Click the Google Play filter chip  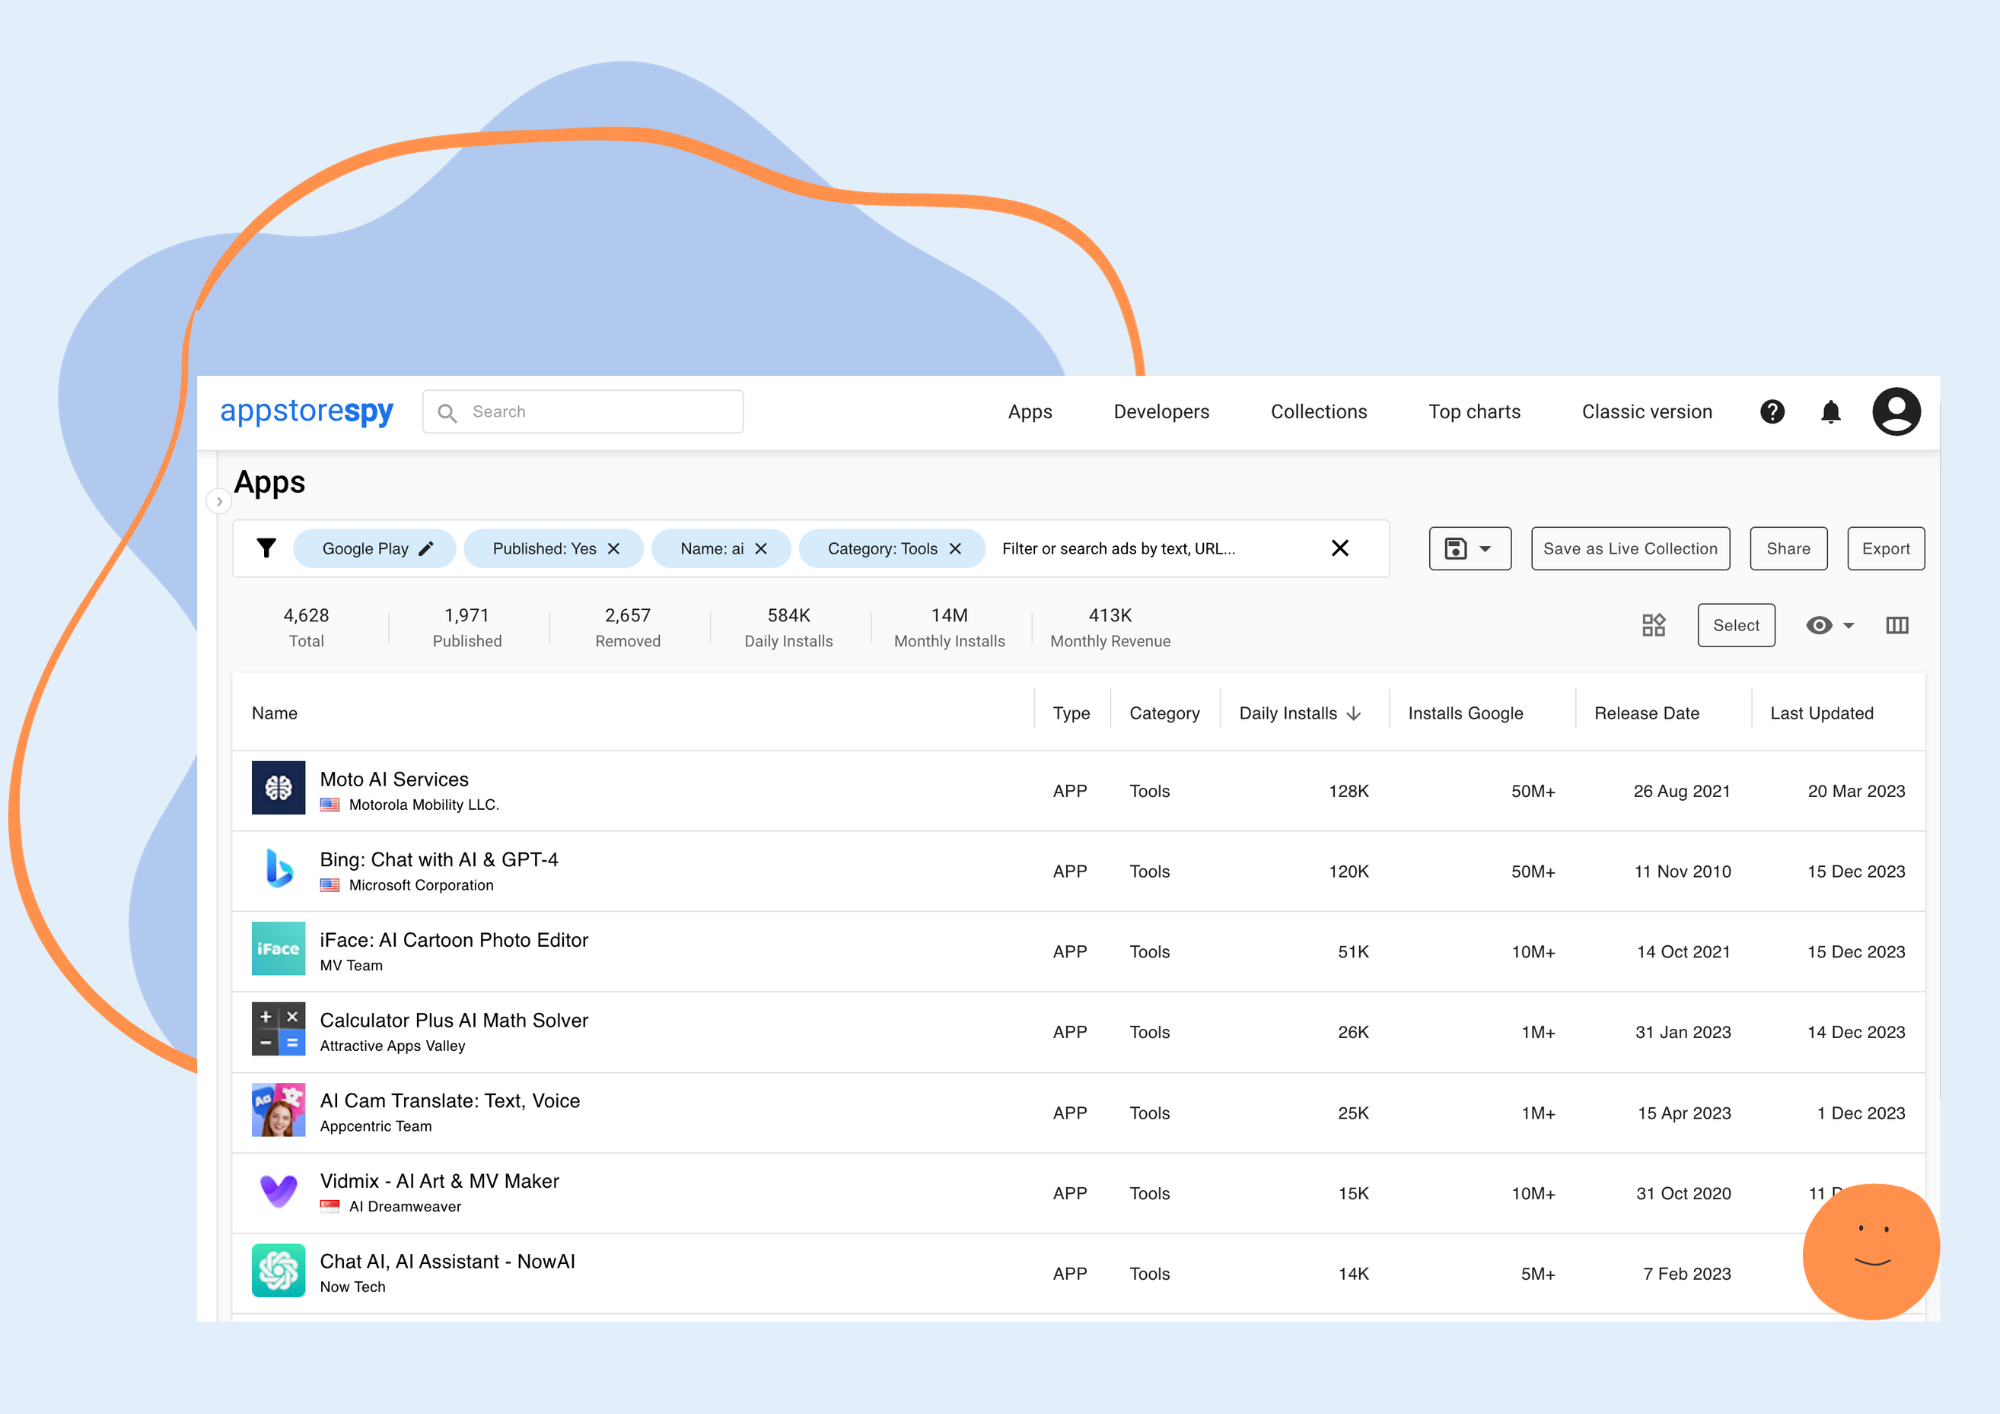click(374, 548)
